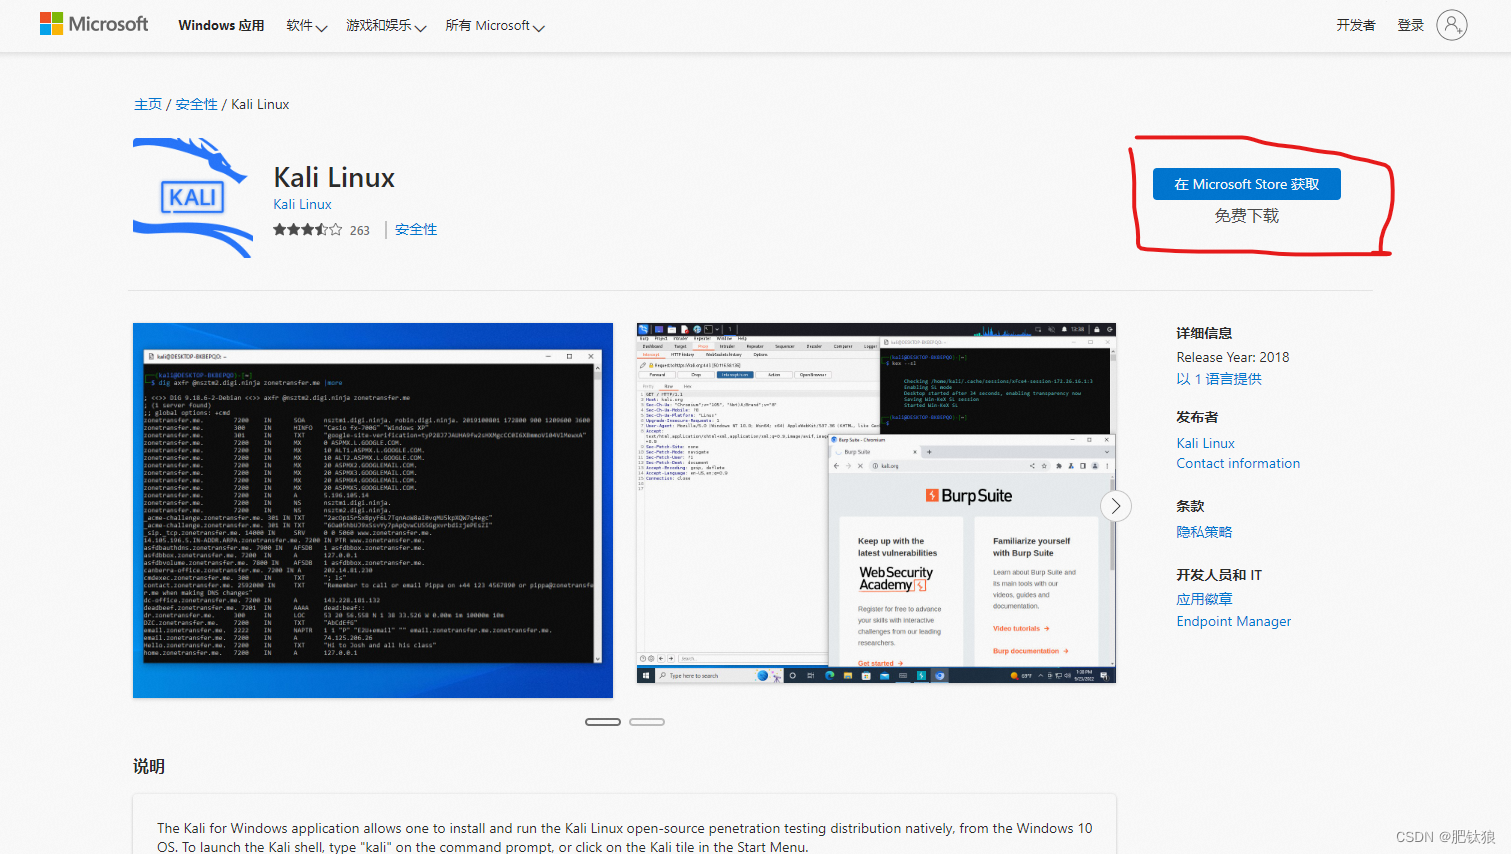Open the Kali Linux link under 发布者
This screenshot has height=854, width=1511.
coord(1205,443)
